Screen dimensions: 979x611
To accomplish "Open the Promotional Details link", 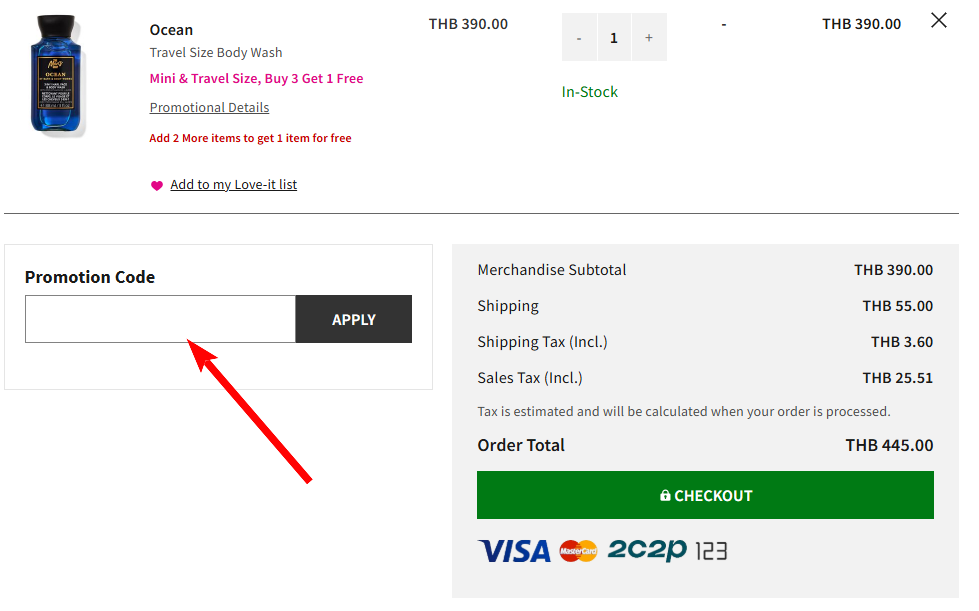I will [209, 107].
